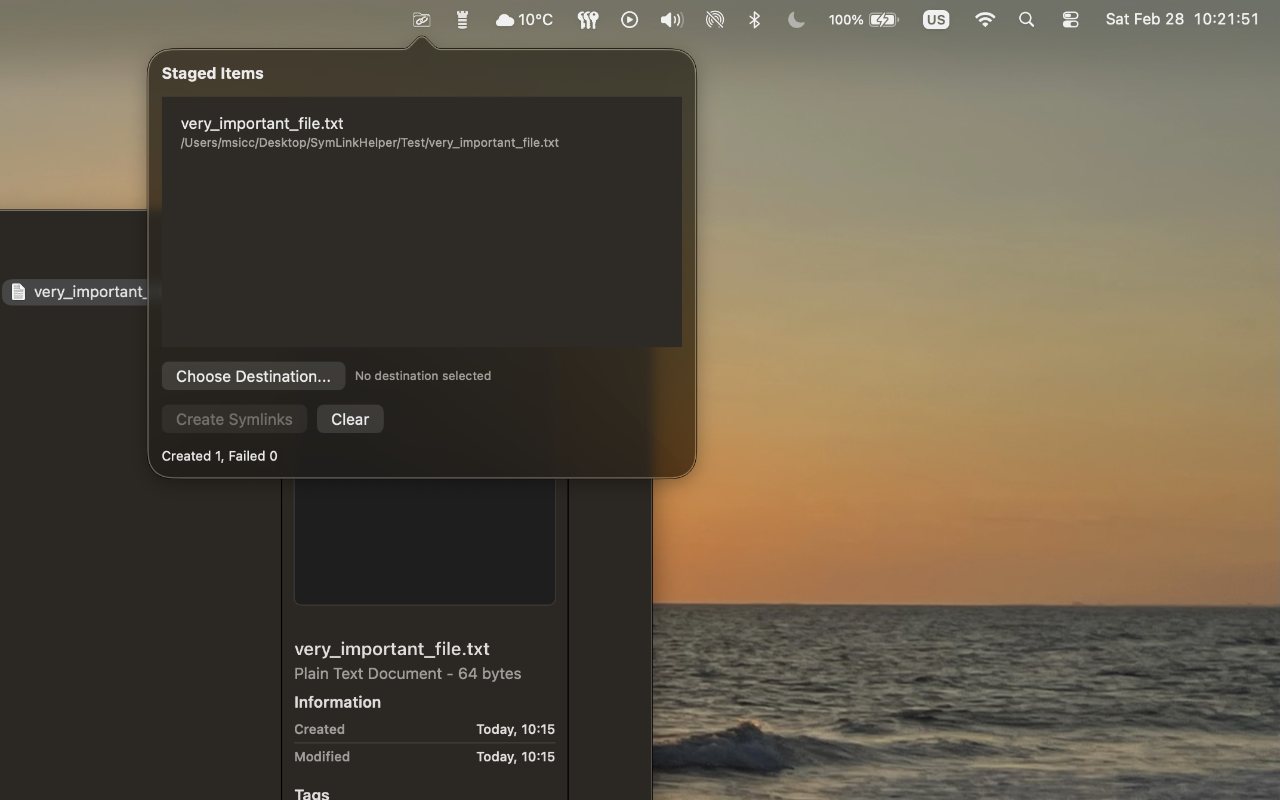Open Control Center in the menu bar

click(x=1069, y=19)
